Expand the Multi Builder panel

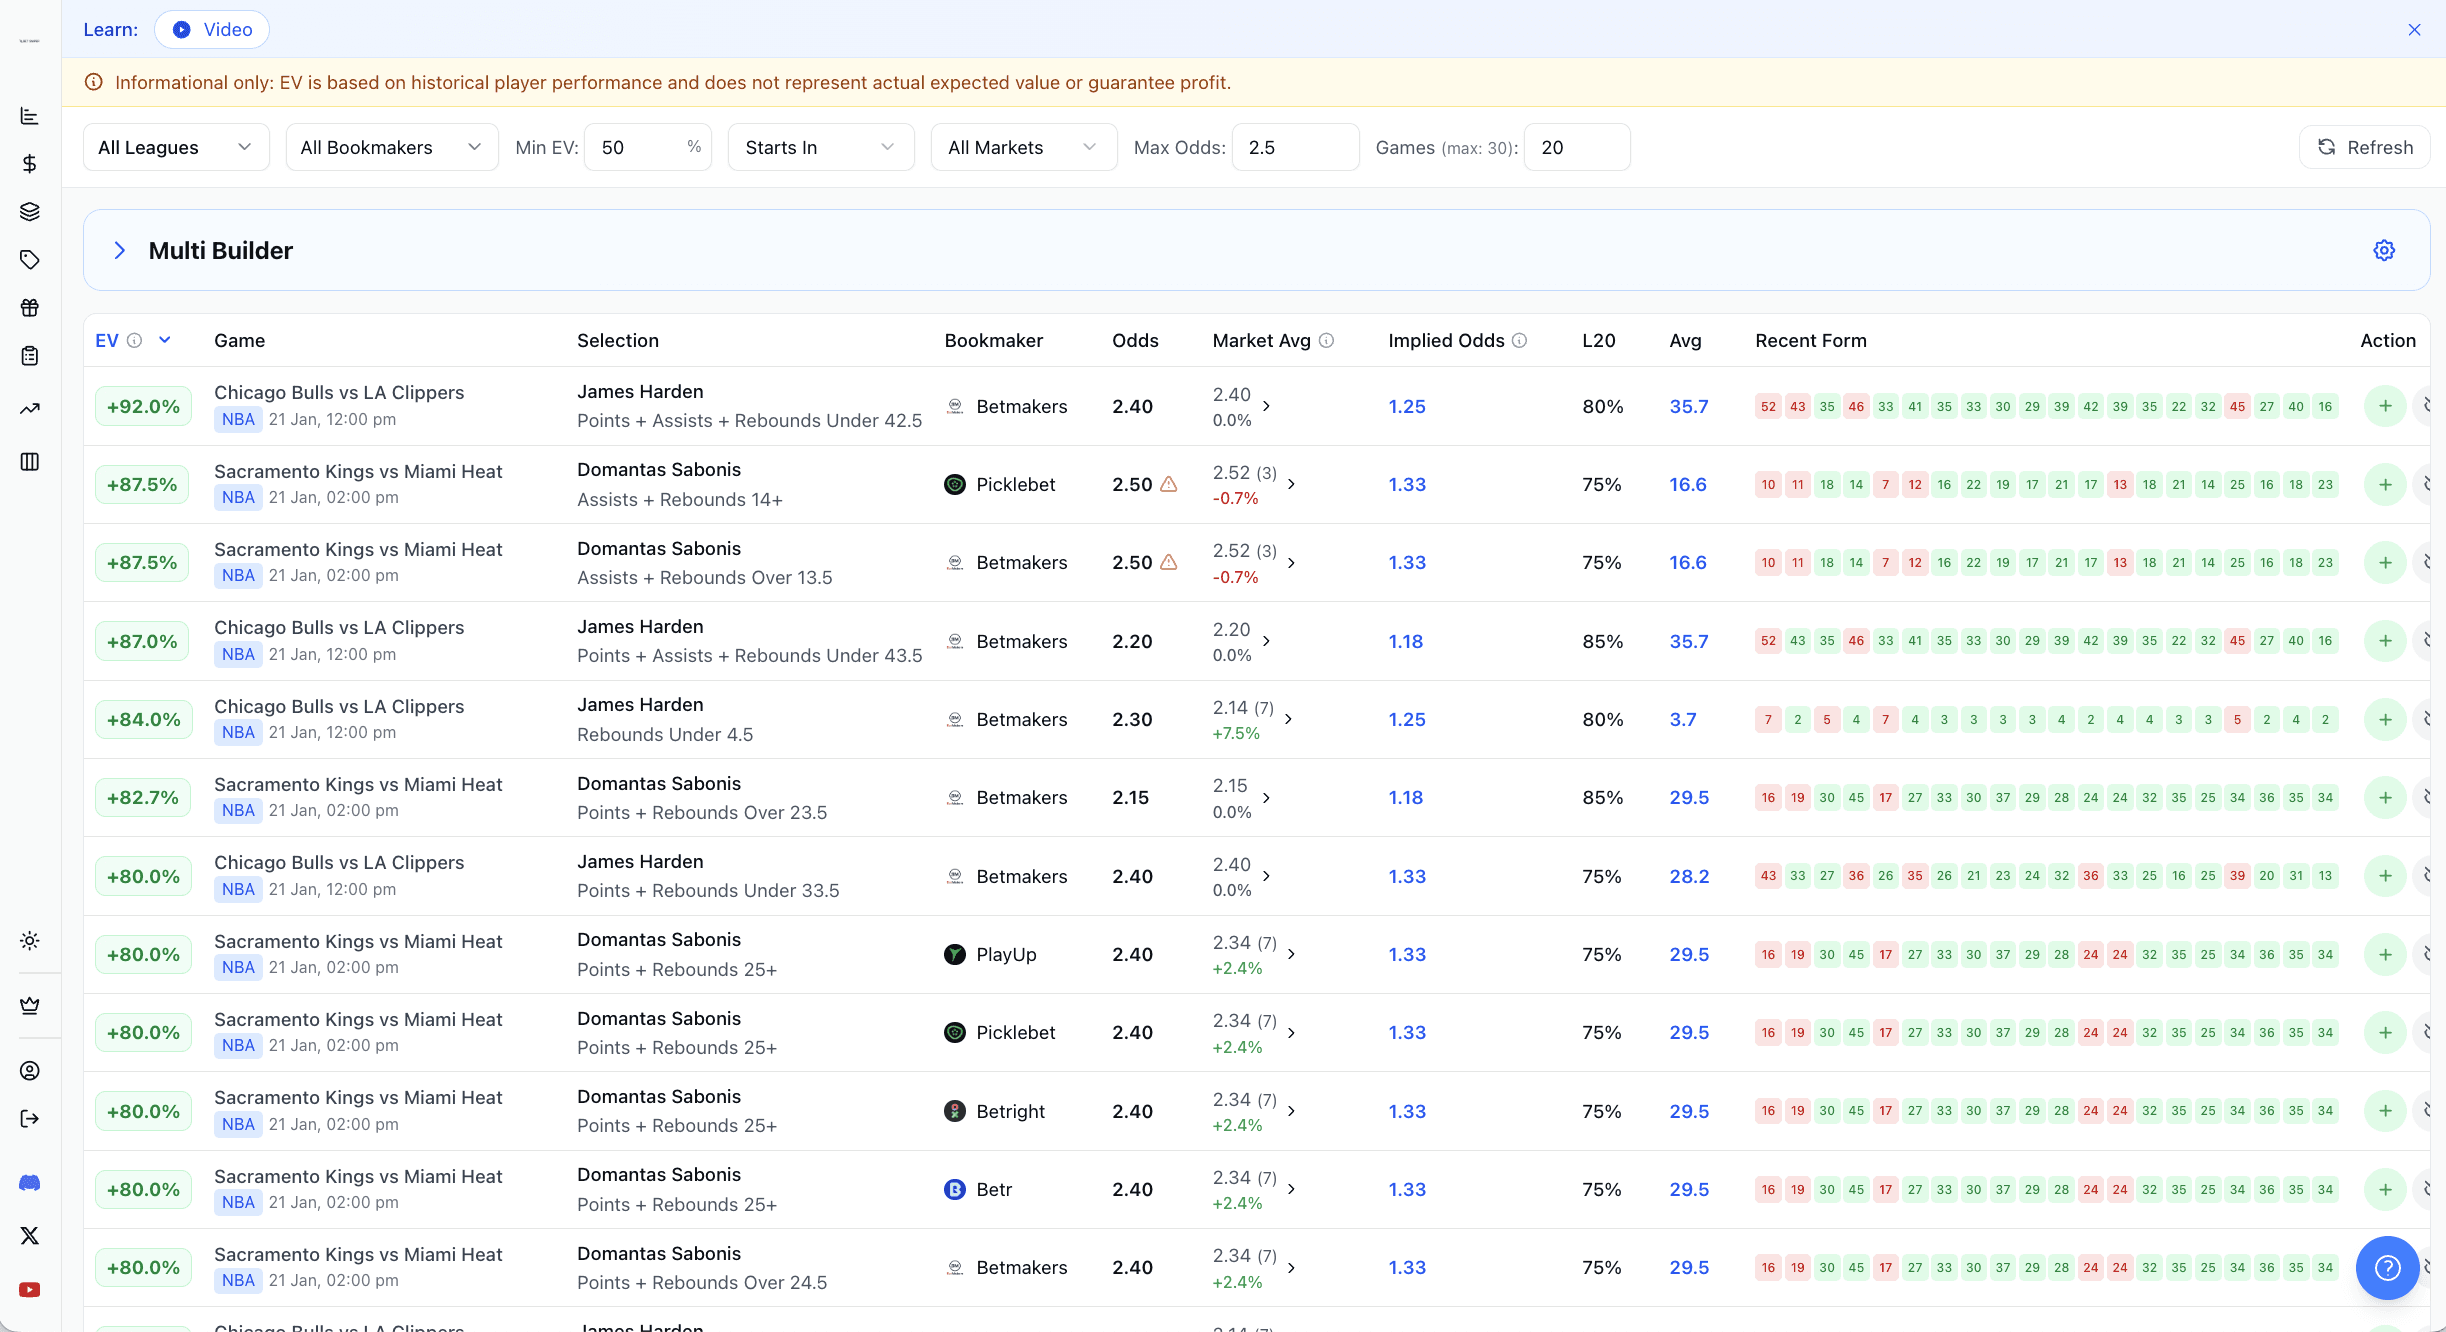pyautogui.click(x=120, y=251)
